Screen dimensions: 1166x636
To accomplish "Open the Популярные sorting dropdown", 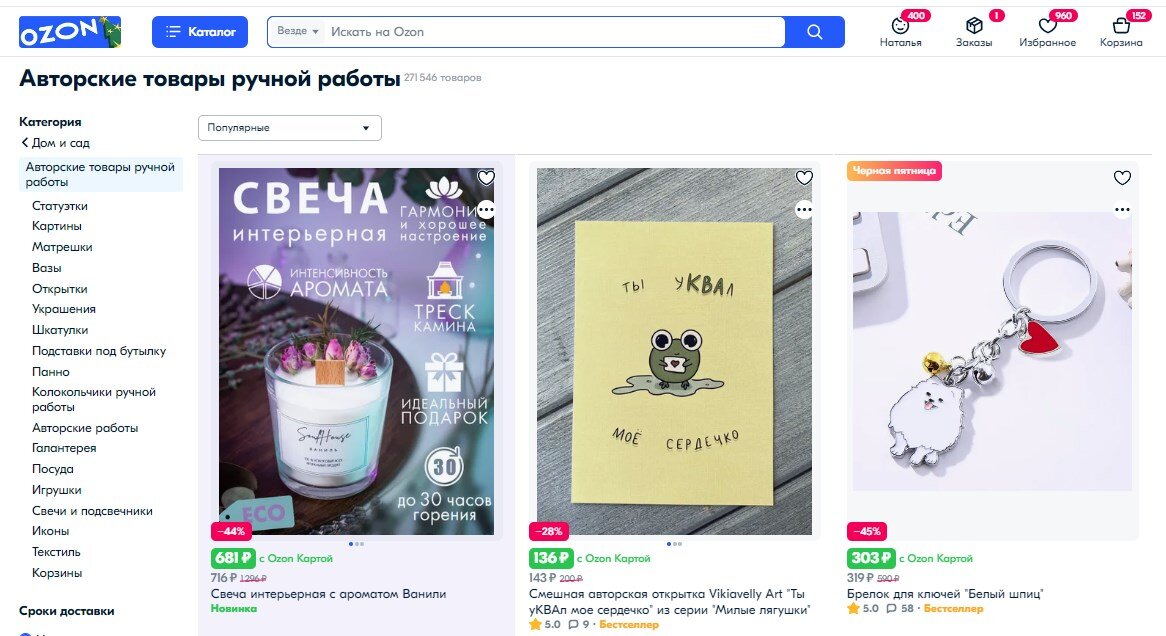I will pyautogui.click(x=290, y=128).
